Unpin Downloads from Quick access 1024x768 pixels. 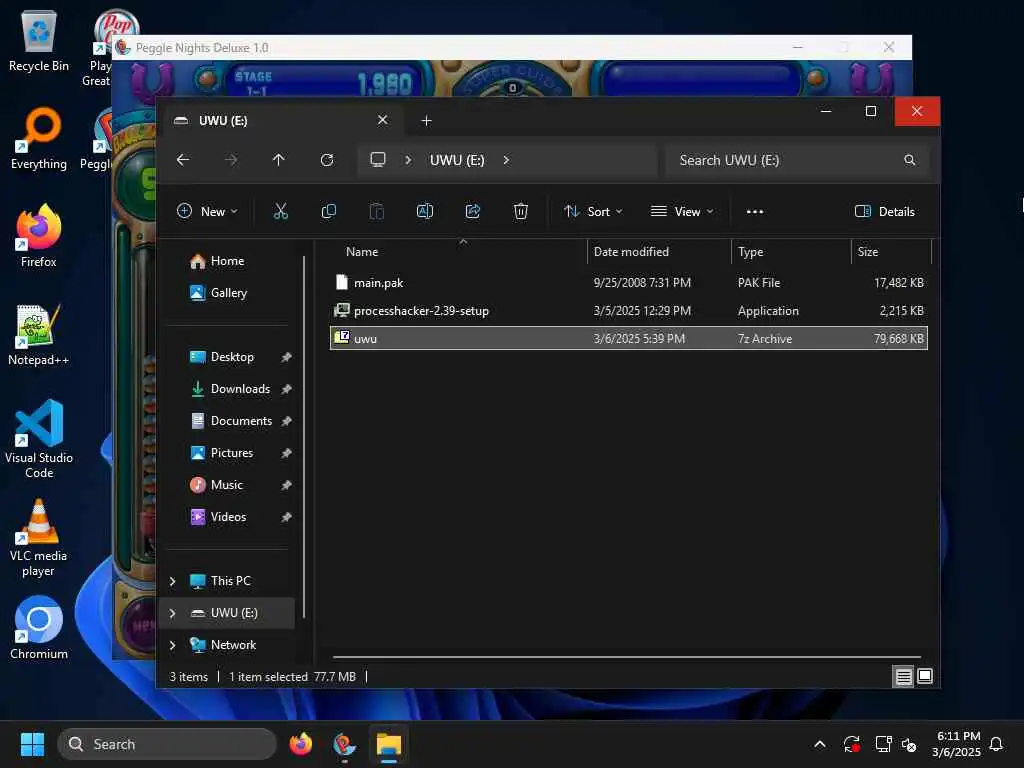(286, 389)
